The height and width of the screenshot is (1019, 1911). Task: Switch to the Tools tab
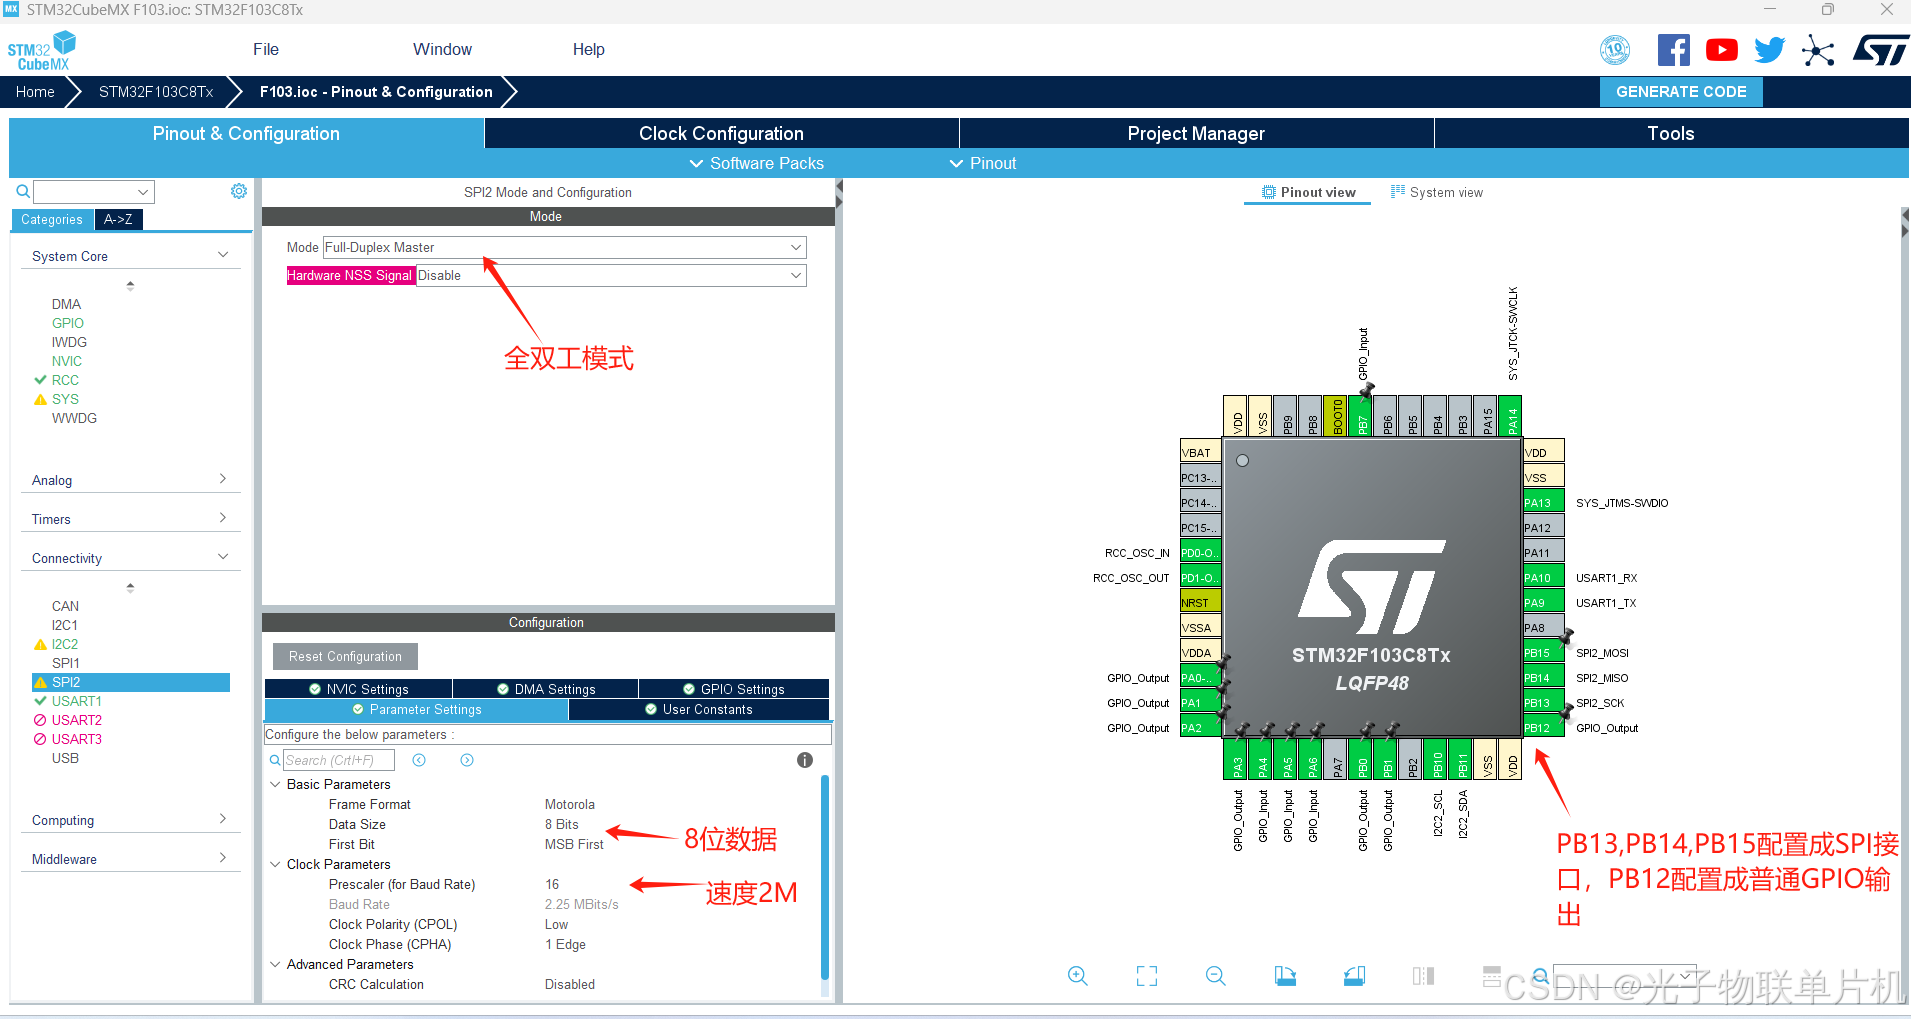tap(1671, 133)
